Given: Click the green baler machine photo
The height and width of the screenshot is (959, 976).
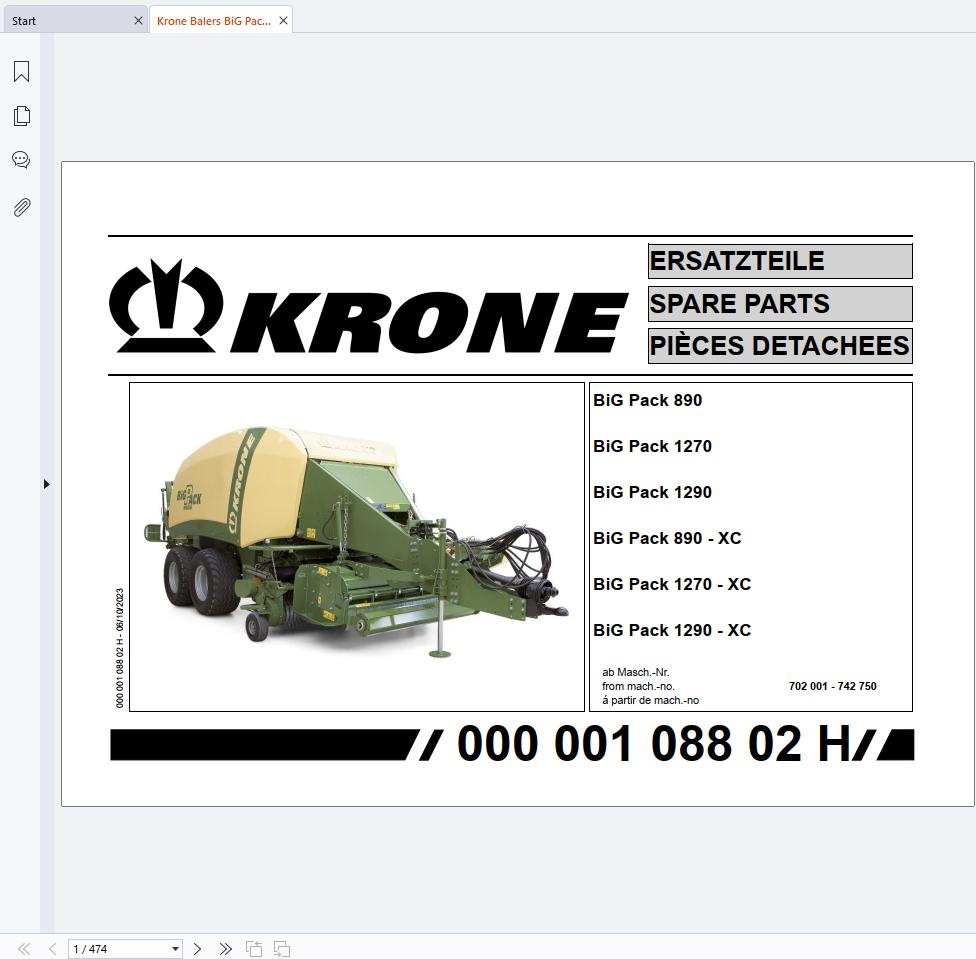Looking at the screenshot, I should (x=356, y=546).
